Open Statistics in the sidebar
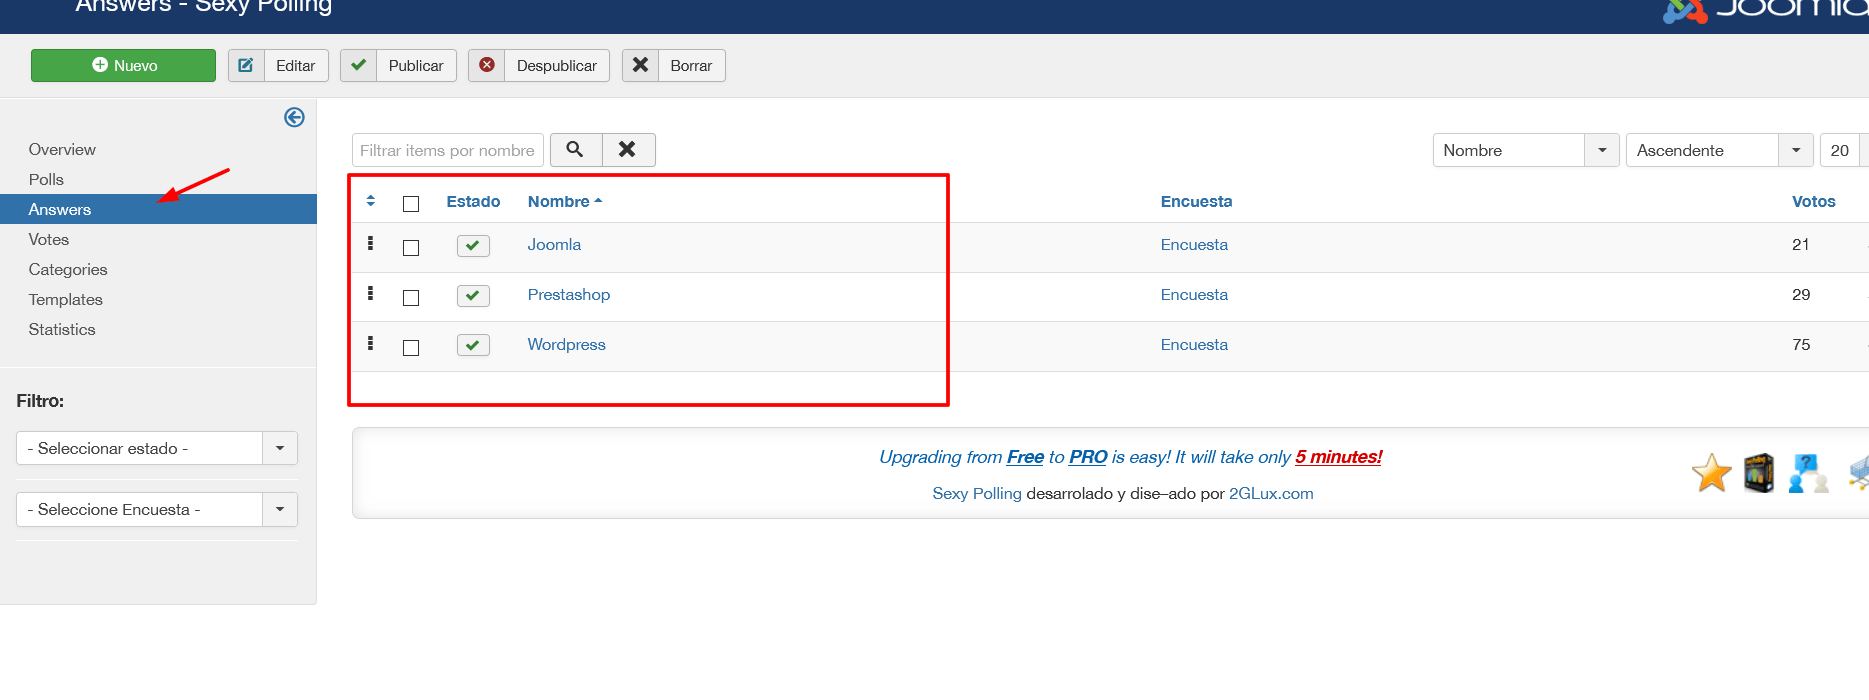 tap(62, 329)
